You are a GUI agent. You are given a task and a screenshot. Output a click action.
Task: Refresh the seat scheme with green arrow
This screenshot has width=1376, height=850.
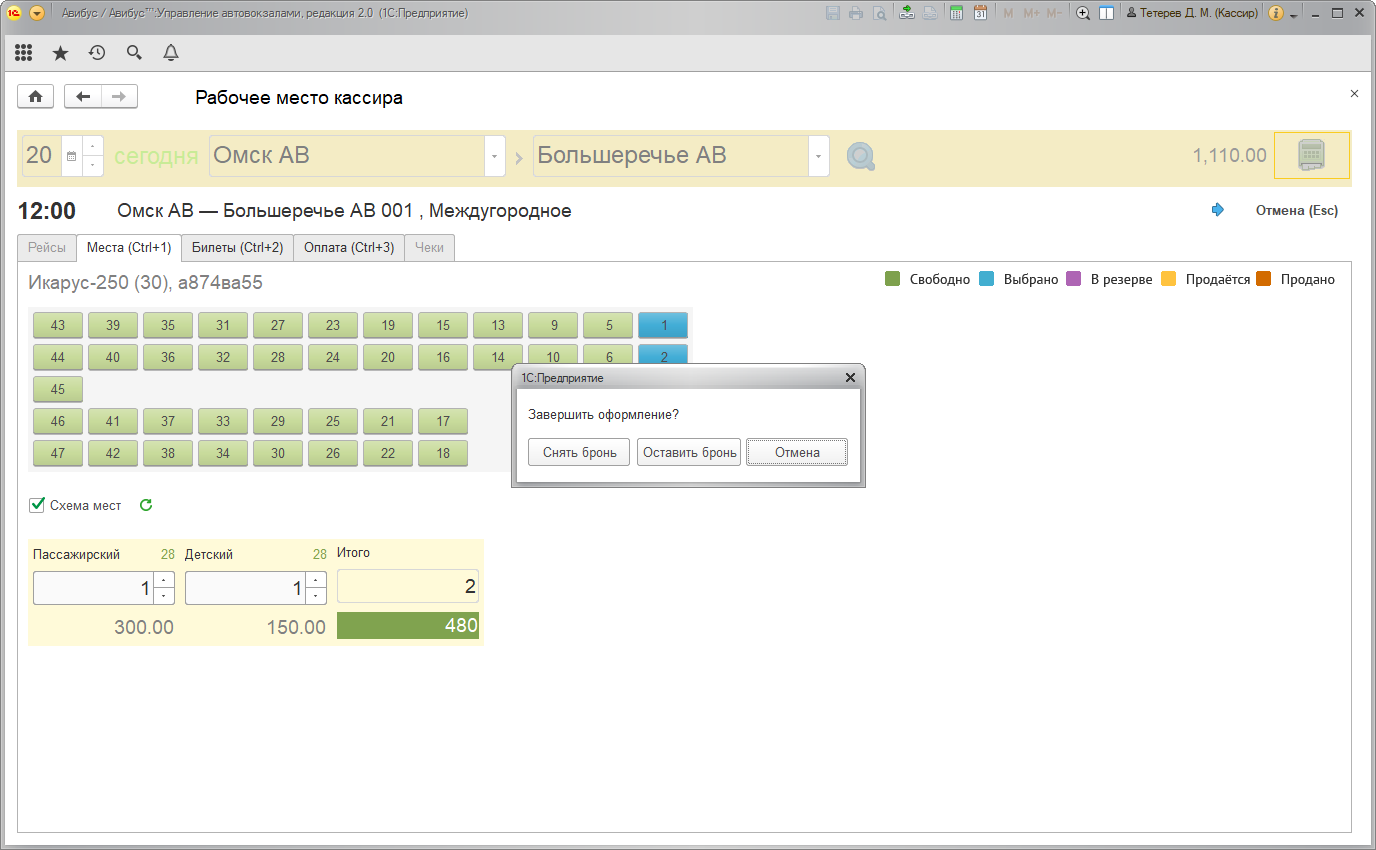[146, 505]
